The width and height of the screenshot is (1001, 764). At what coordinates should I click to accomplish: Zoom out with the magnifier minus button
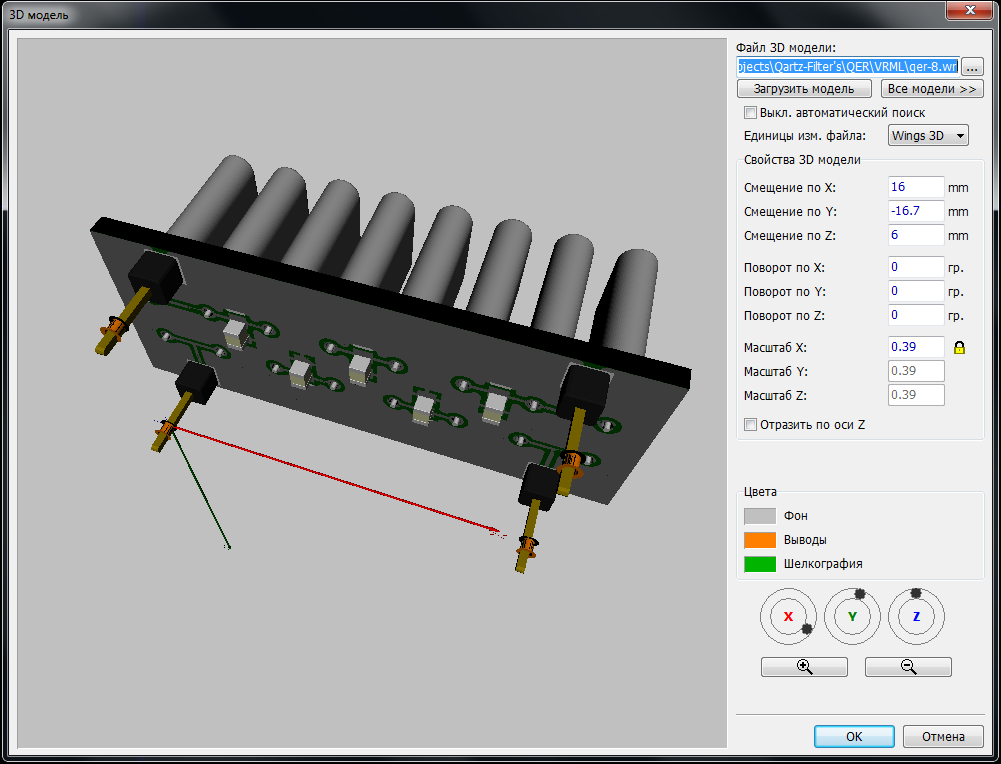click(908, 667)
